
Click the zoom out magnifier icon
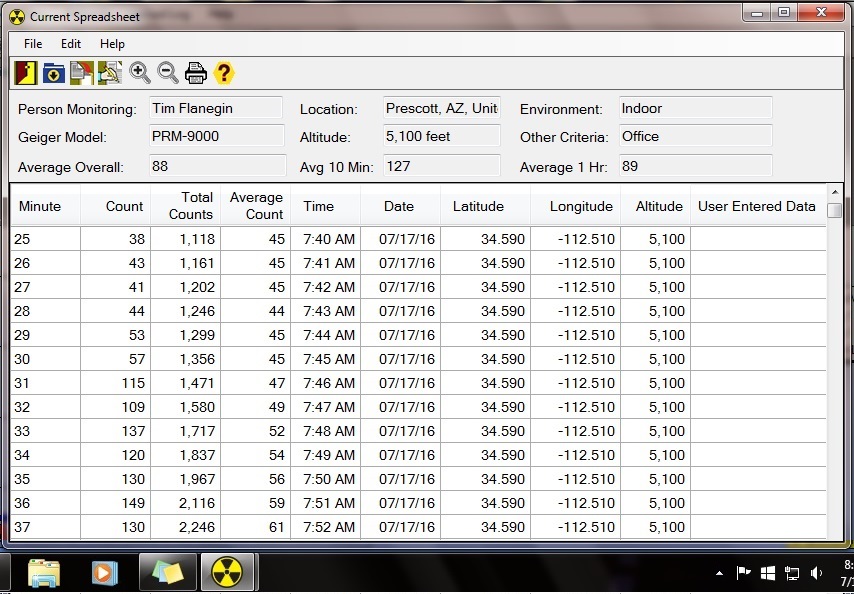(x=168, y=73)
